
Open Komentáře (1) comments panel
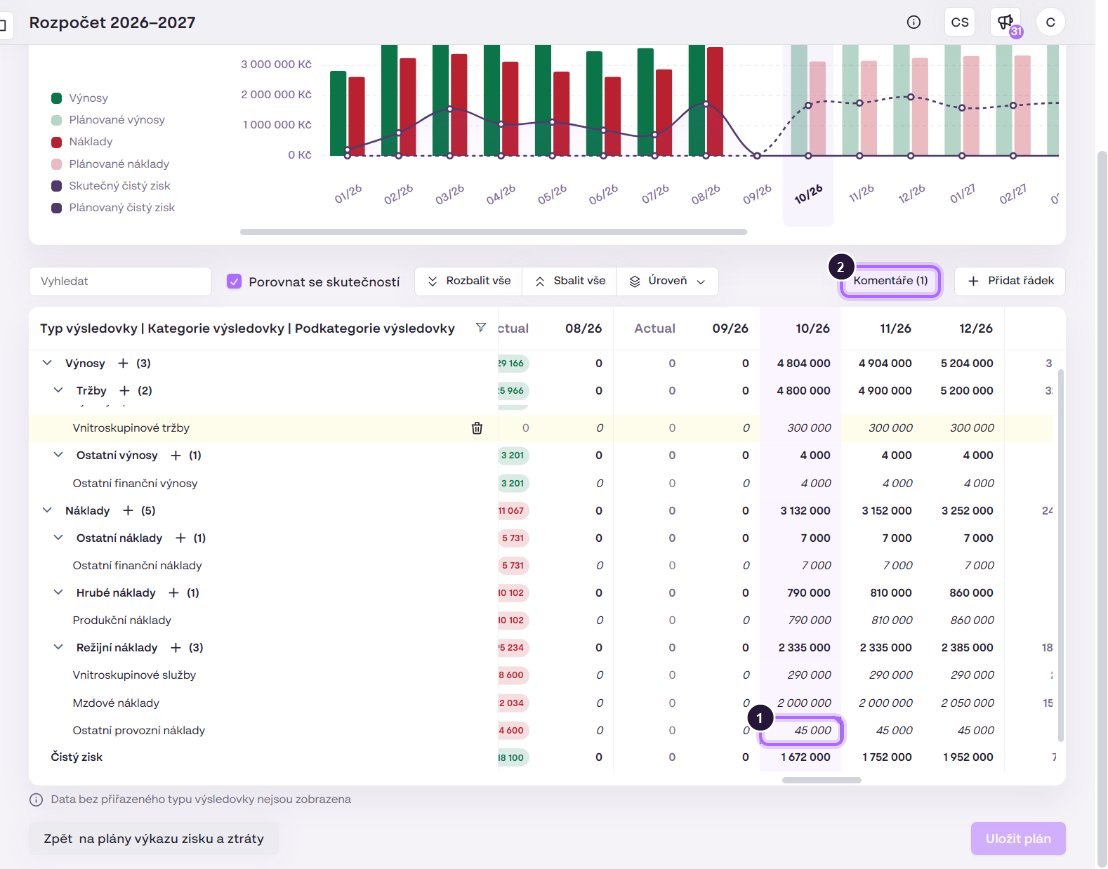(890, 281)
